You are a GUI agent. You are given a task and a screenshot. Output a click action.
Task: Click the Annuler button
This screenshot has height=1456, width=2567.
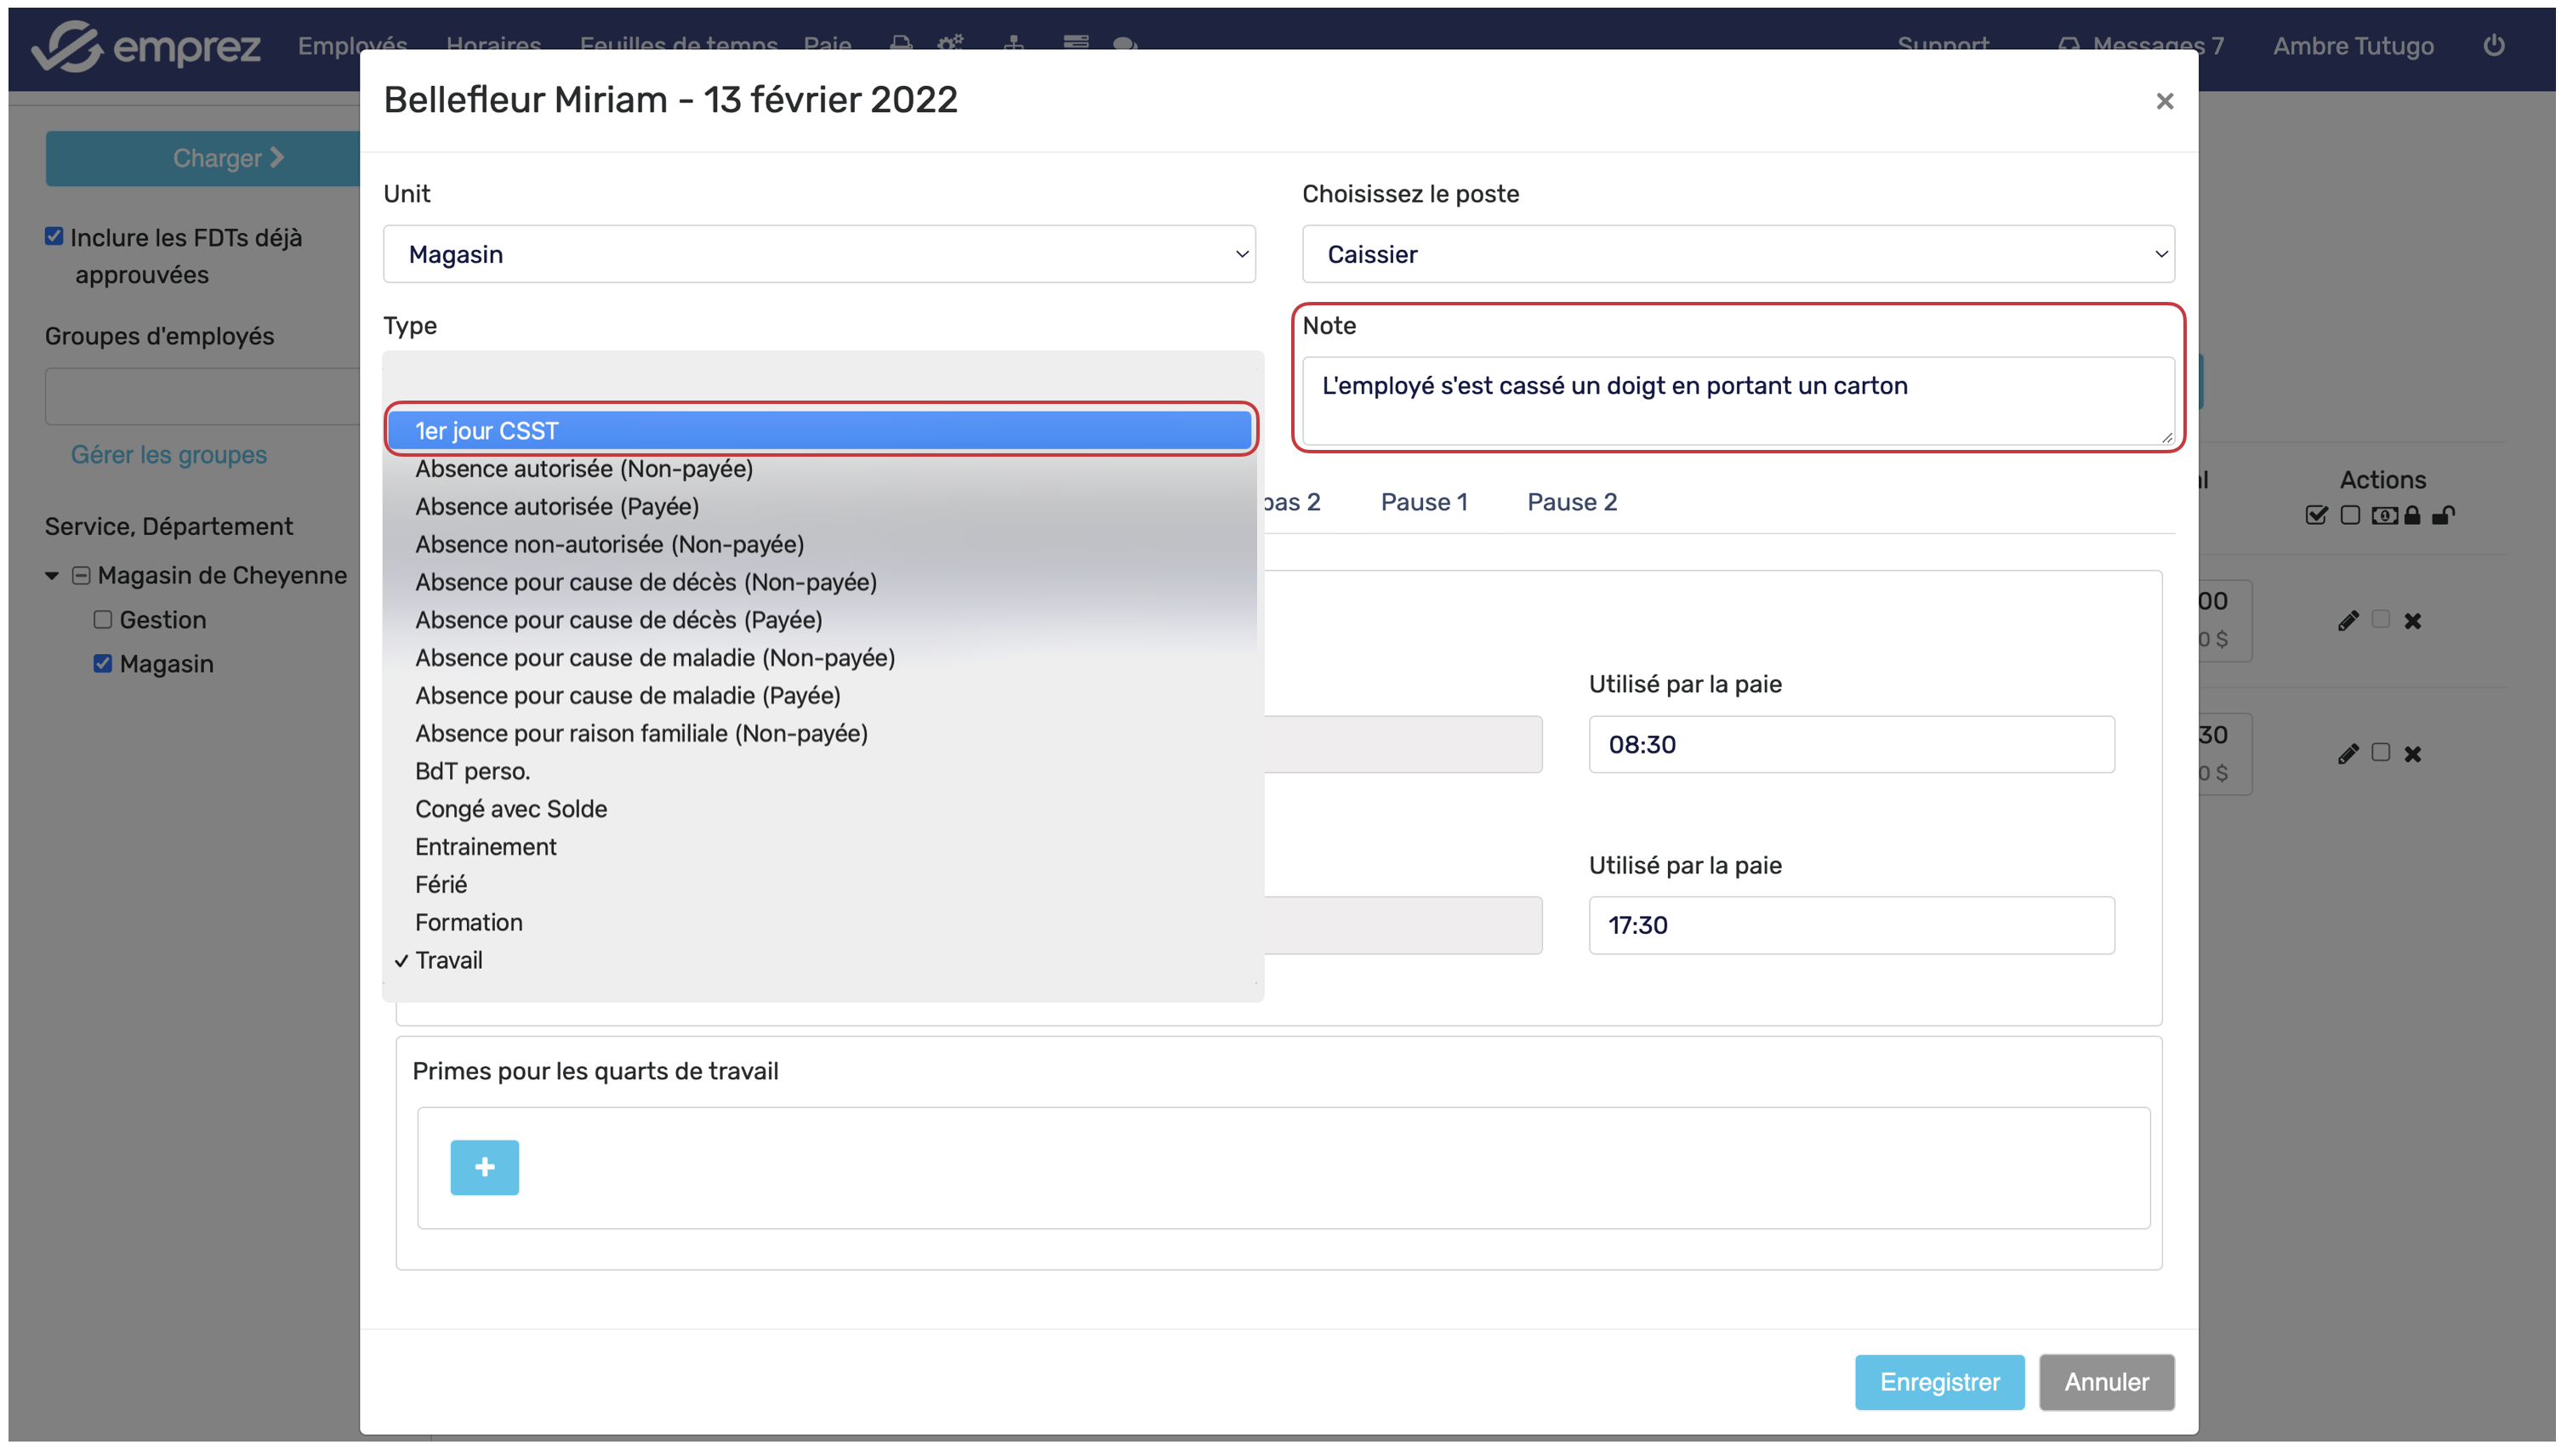click(2105, 1382)
